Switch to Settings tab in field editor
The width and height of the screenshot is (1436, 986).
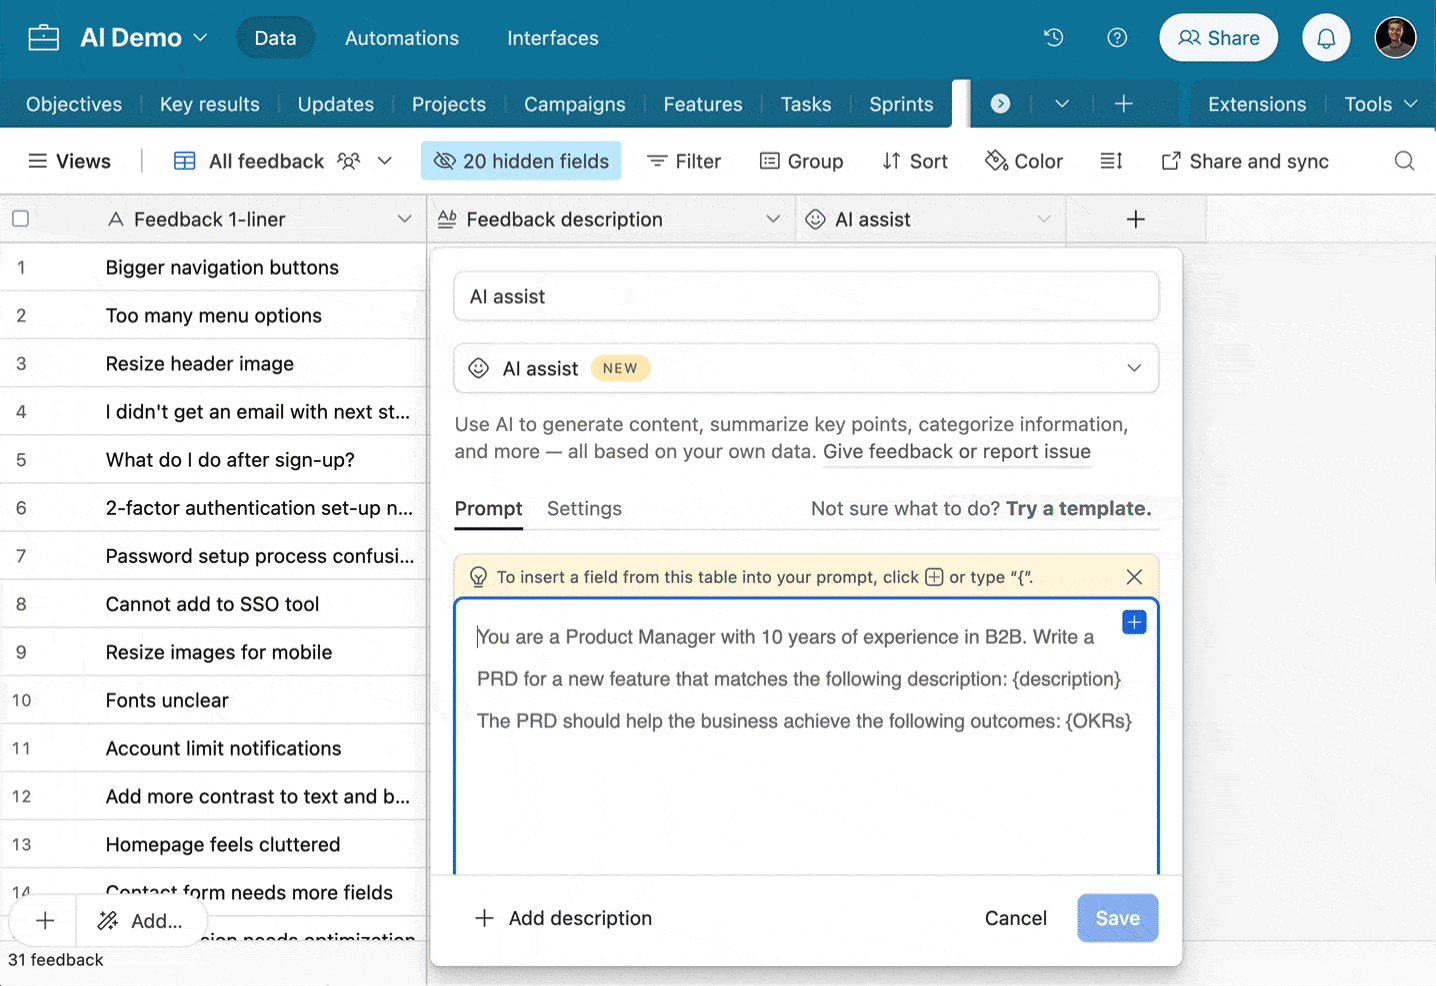[584, 508]
